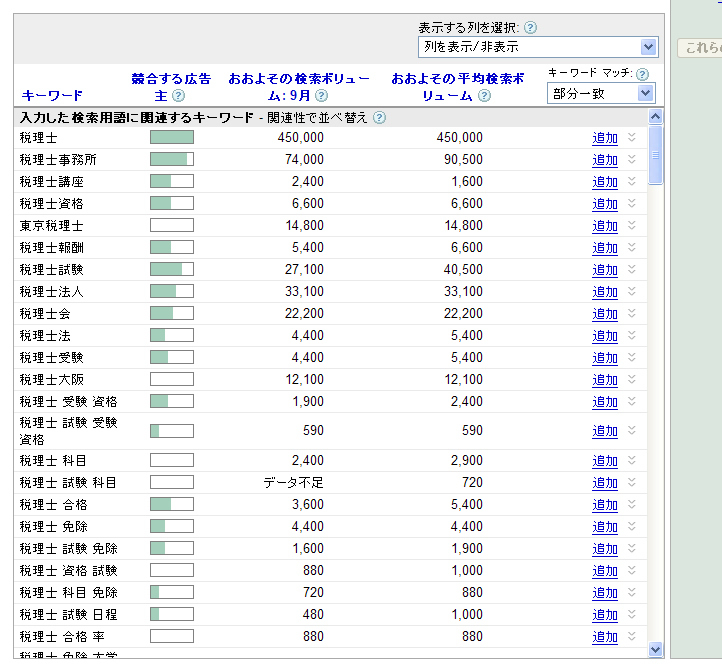This screenshot has height=668, width=722.
Task: Click scrollbar down arrow in keyword list
Action: click(x=656, y=649)
